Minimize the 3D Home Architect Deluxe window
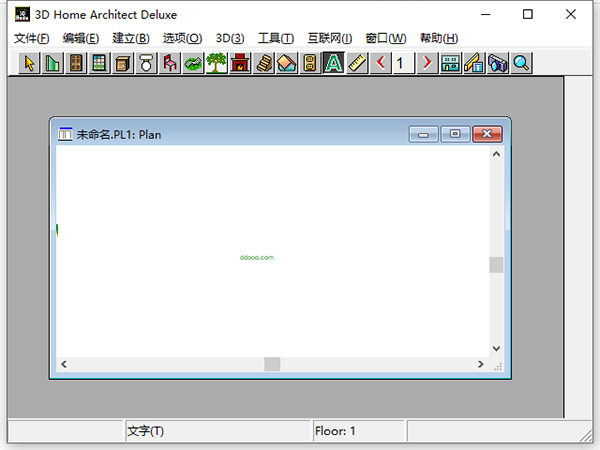Image resolution: width=600 pixels, height=450 pixels. (x=486, y=15)
